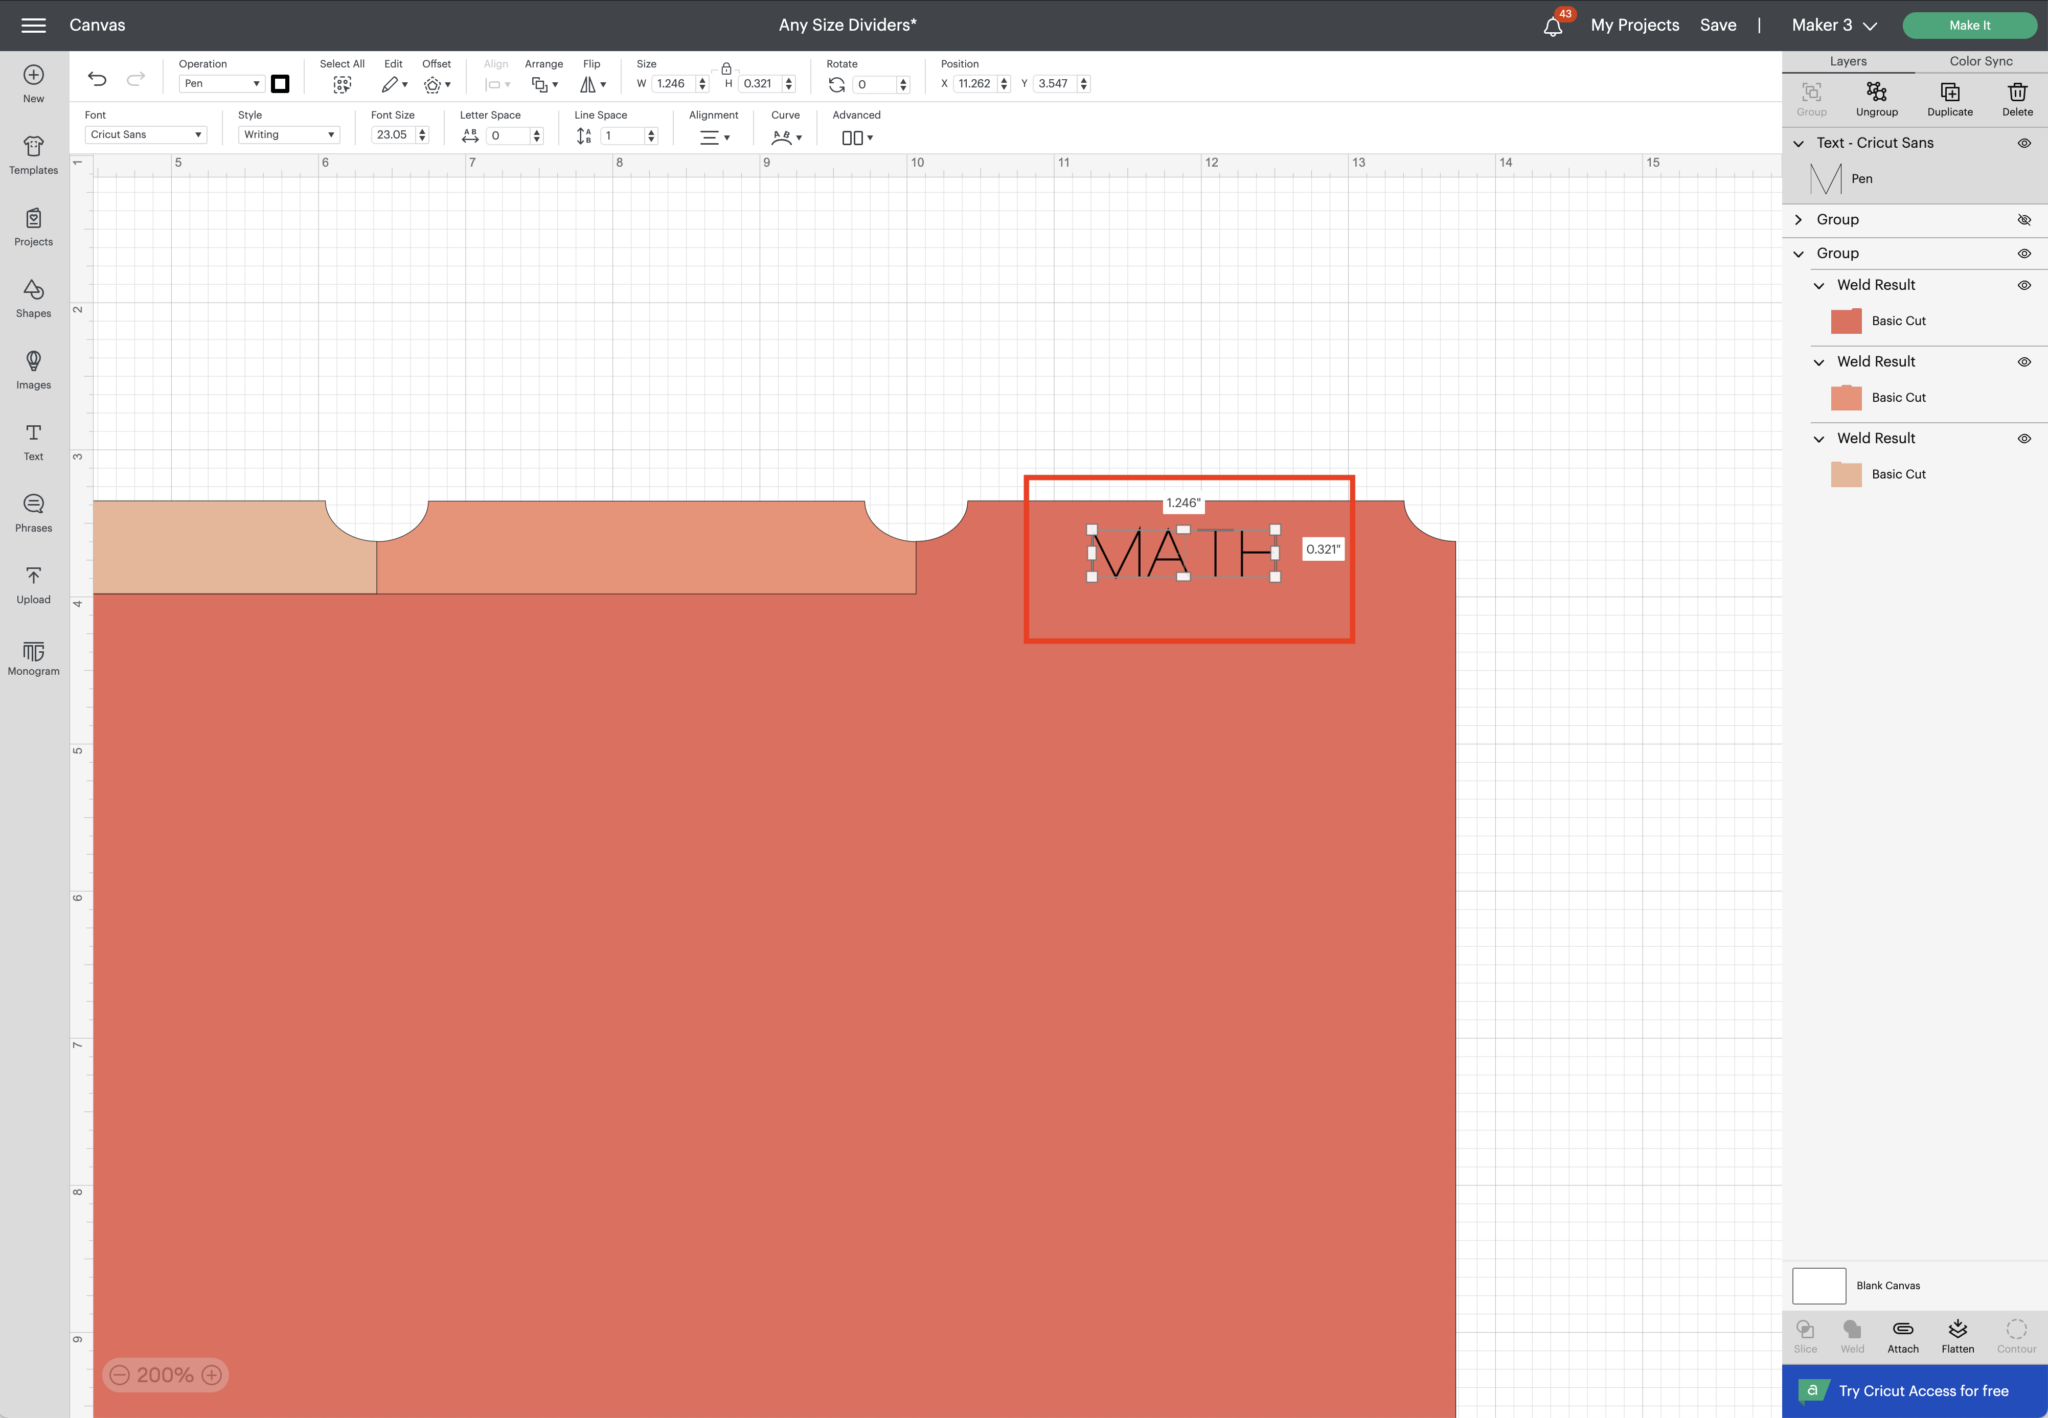Click the Upload icon in the sidebar
The width and height of the screenshot is (2048, 1418).
(x=33, y=582)
